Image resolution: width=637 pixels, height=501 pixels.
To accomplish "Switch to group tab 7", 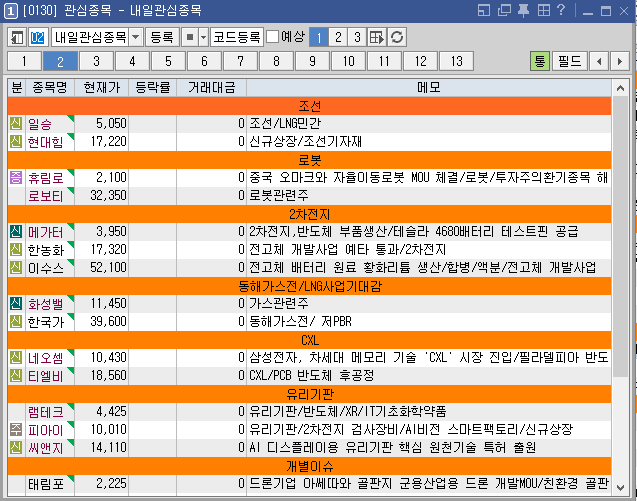I will click(x=240, y=61).
